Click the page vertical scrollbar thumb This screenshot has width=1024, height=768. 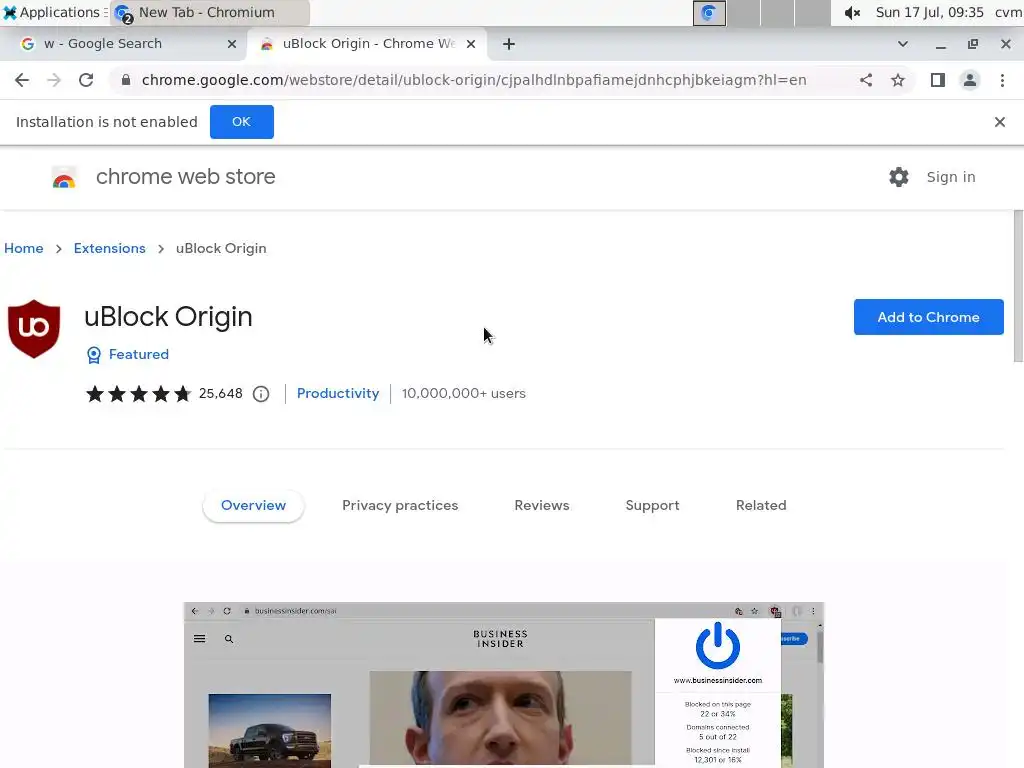click(x=1018, y=285)
